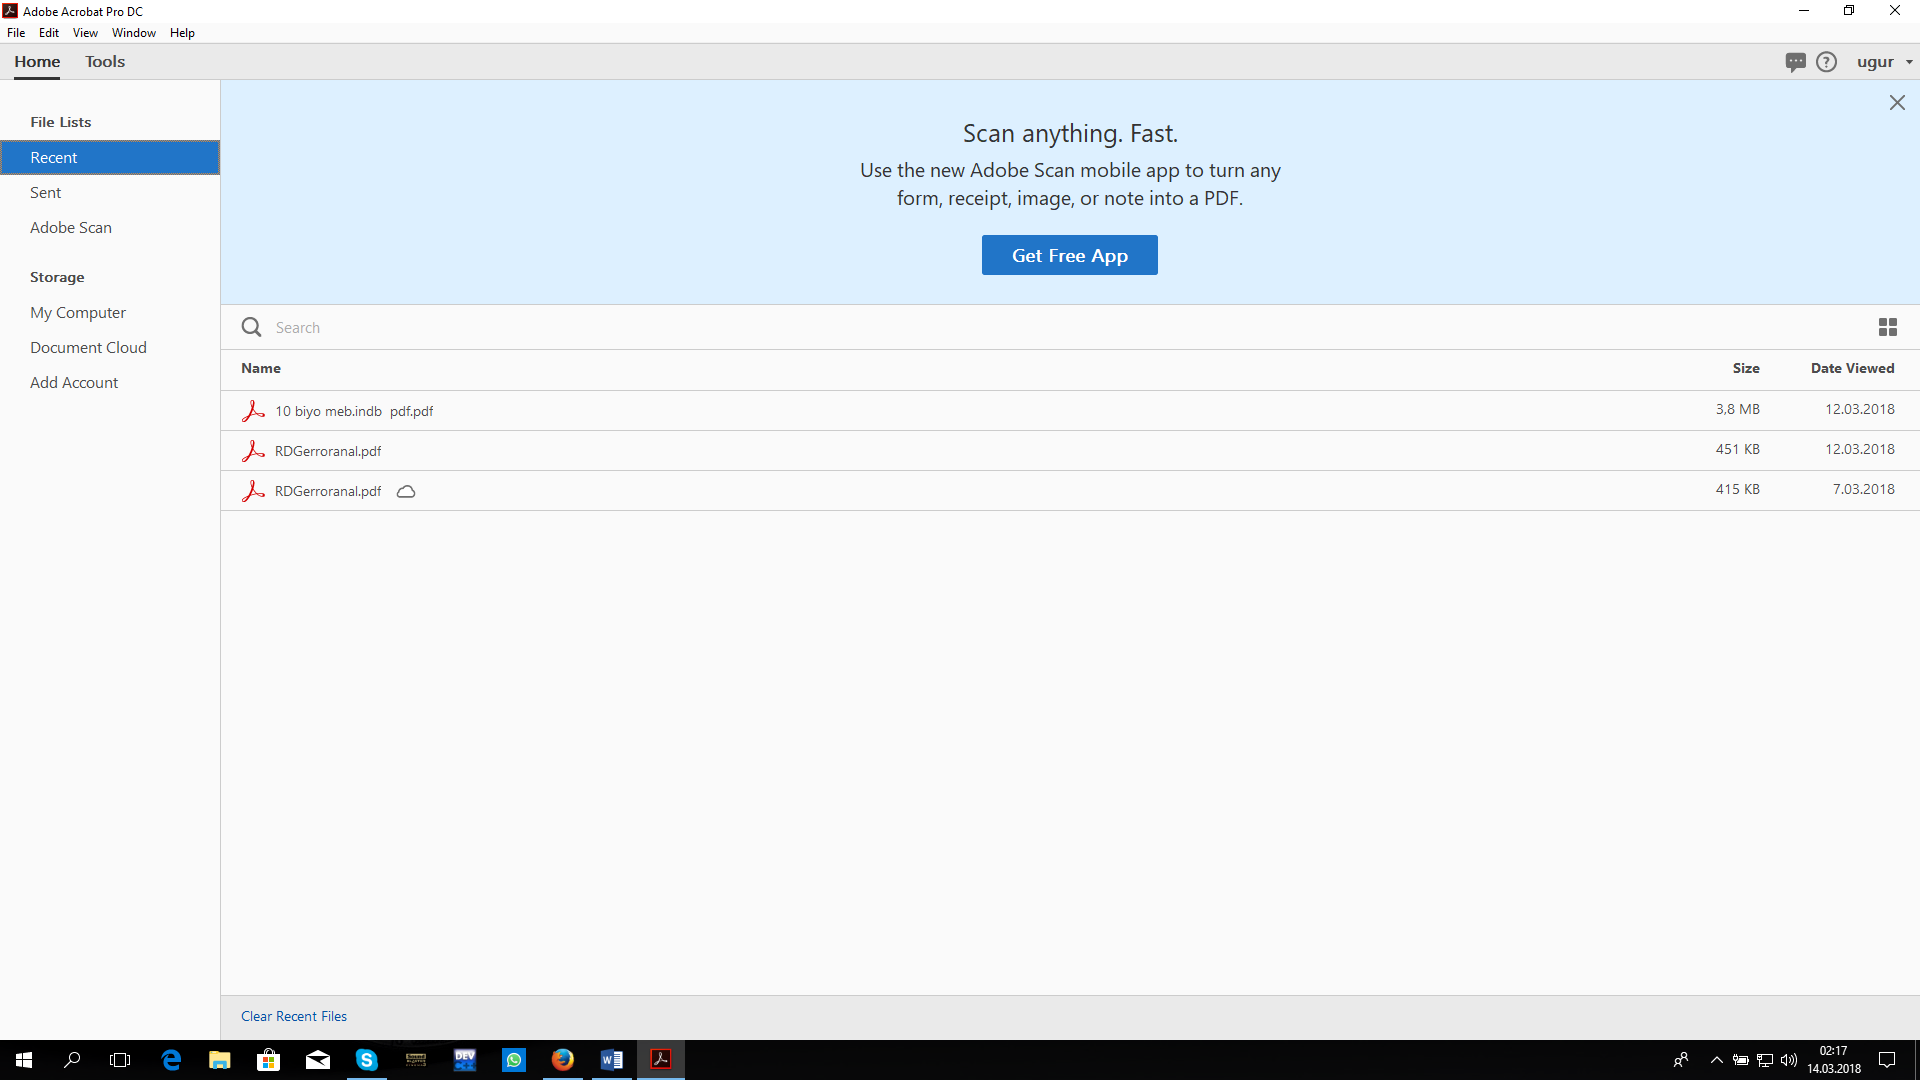The width and height of the screenshot is (1920, 1080).
Task: Click the search magnifier icon
Action: 251,327
